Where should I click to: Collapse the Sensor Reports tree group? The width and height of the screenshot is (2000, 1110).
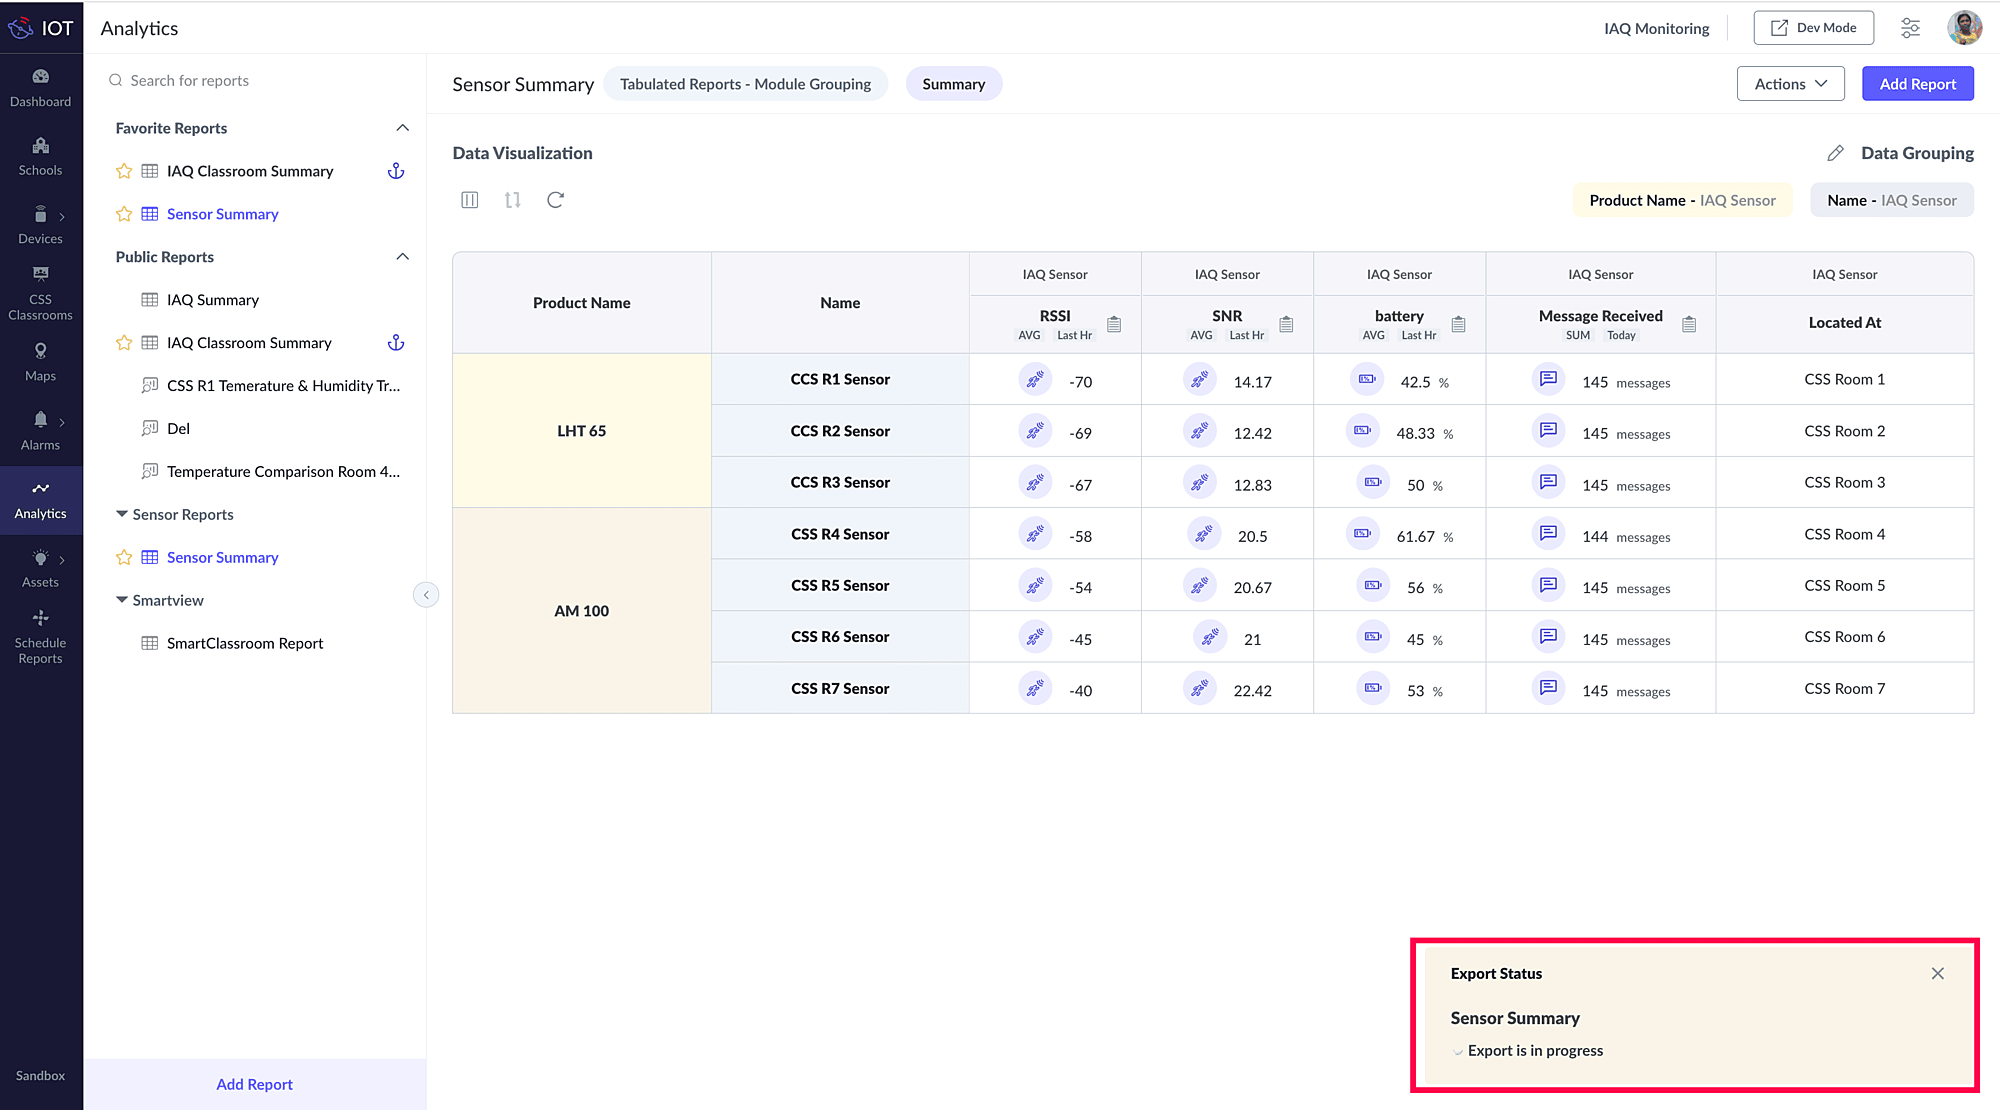[x=122, y=514]
